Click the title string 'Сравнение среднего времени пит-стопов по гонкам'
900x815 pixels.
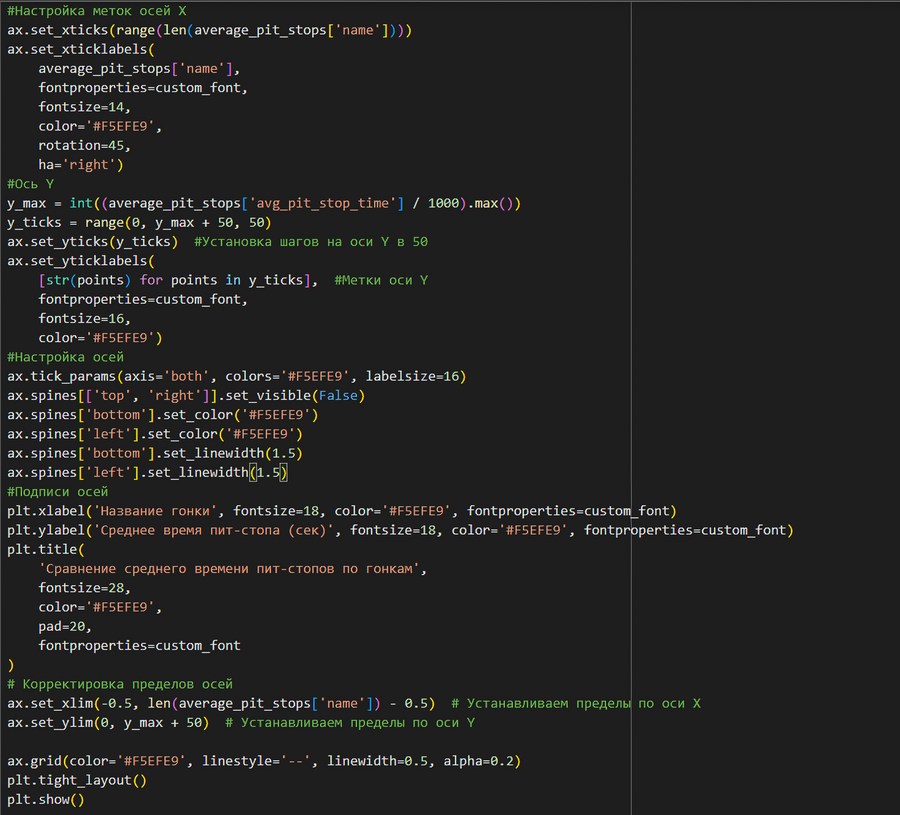230,569
